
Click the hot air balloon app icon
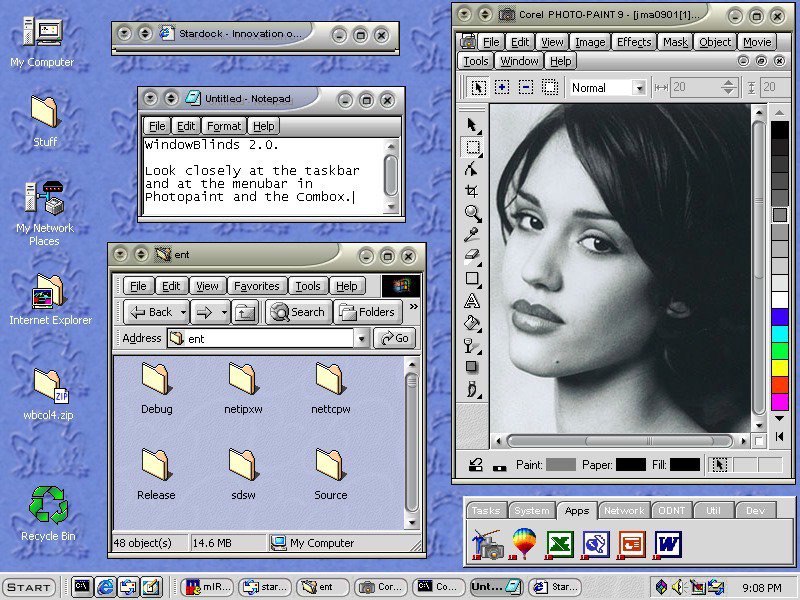[524, 544]
